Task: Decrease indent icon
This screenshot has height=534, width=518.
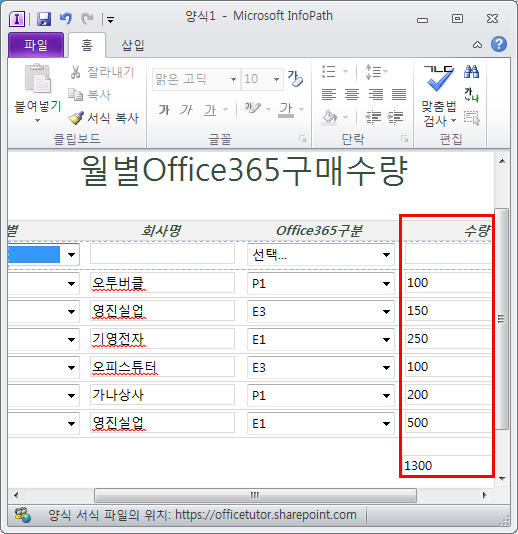Action: click(373, 117)
